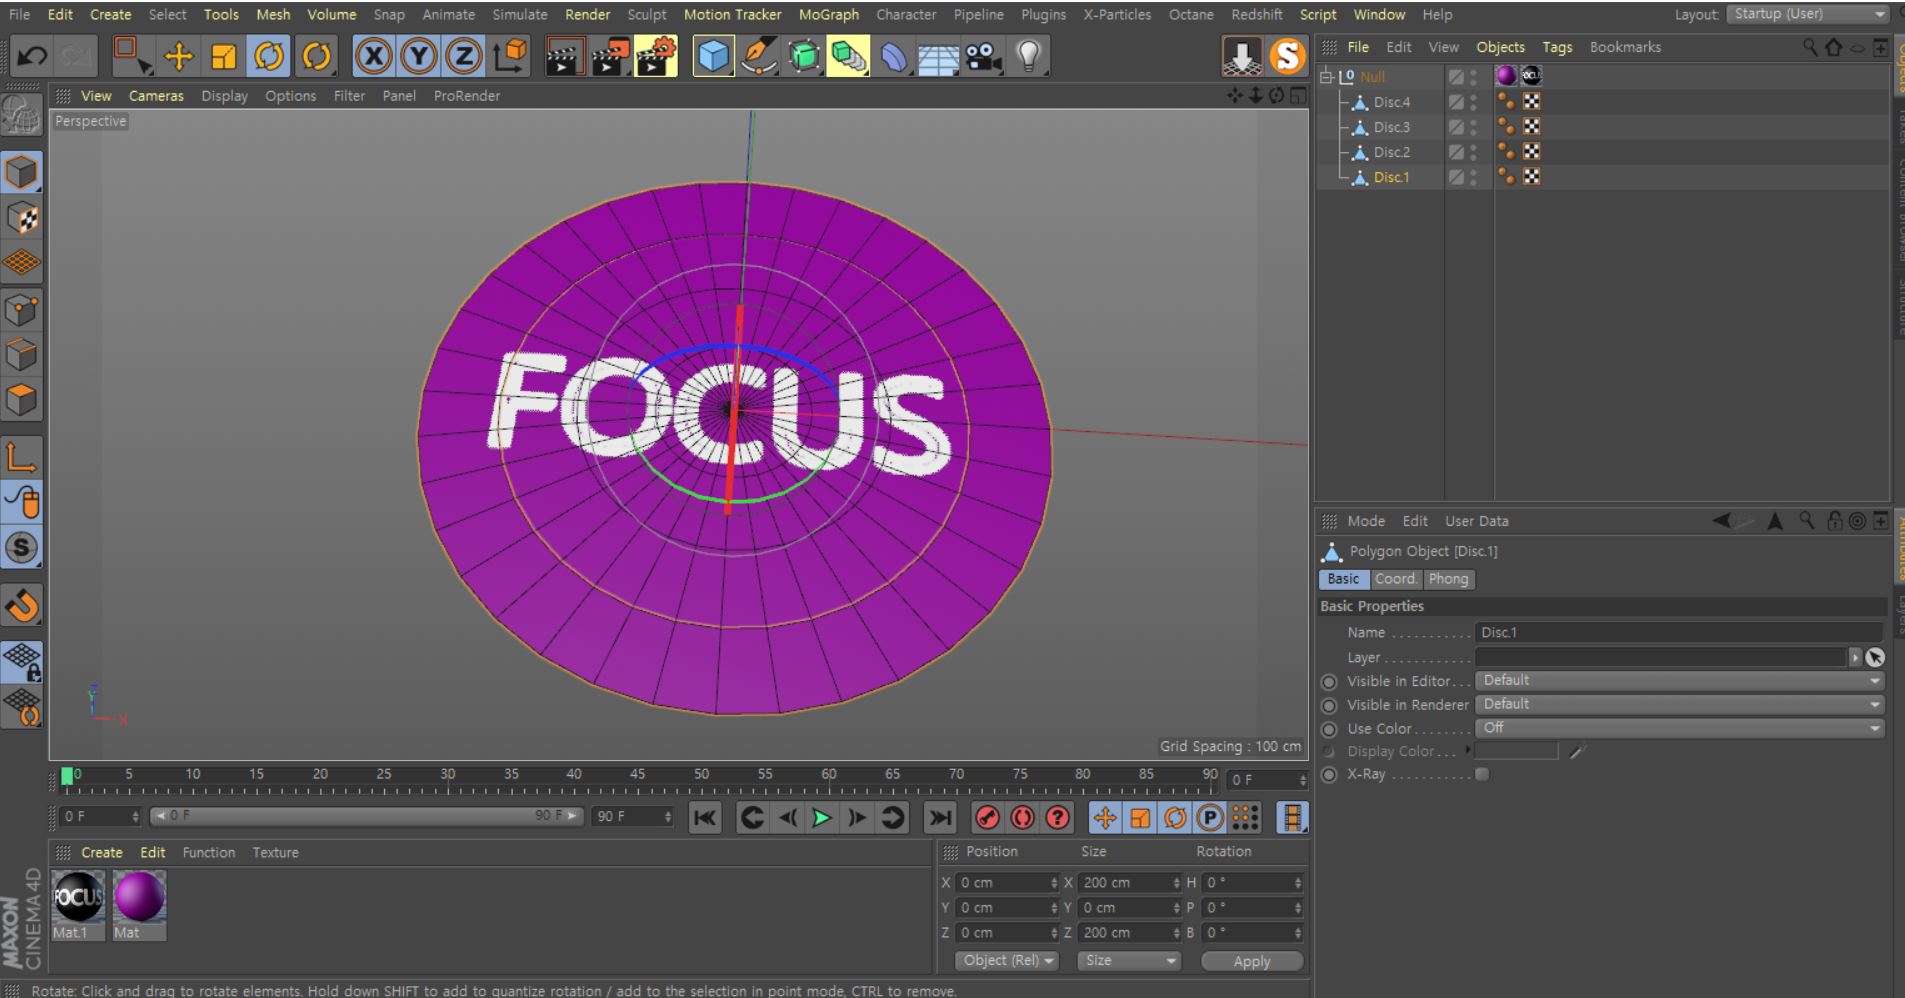The image size is (1905, 998).
Task: Enable the X-Ray checkbox
Action: (1482, 774)
